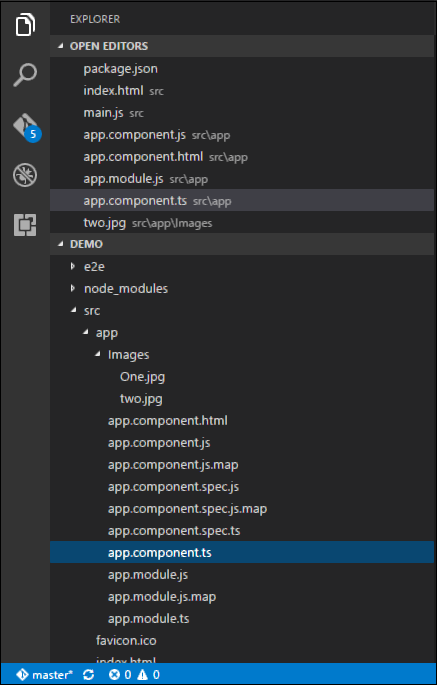Select app.component.html in Open Editors

point(242,156)
